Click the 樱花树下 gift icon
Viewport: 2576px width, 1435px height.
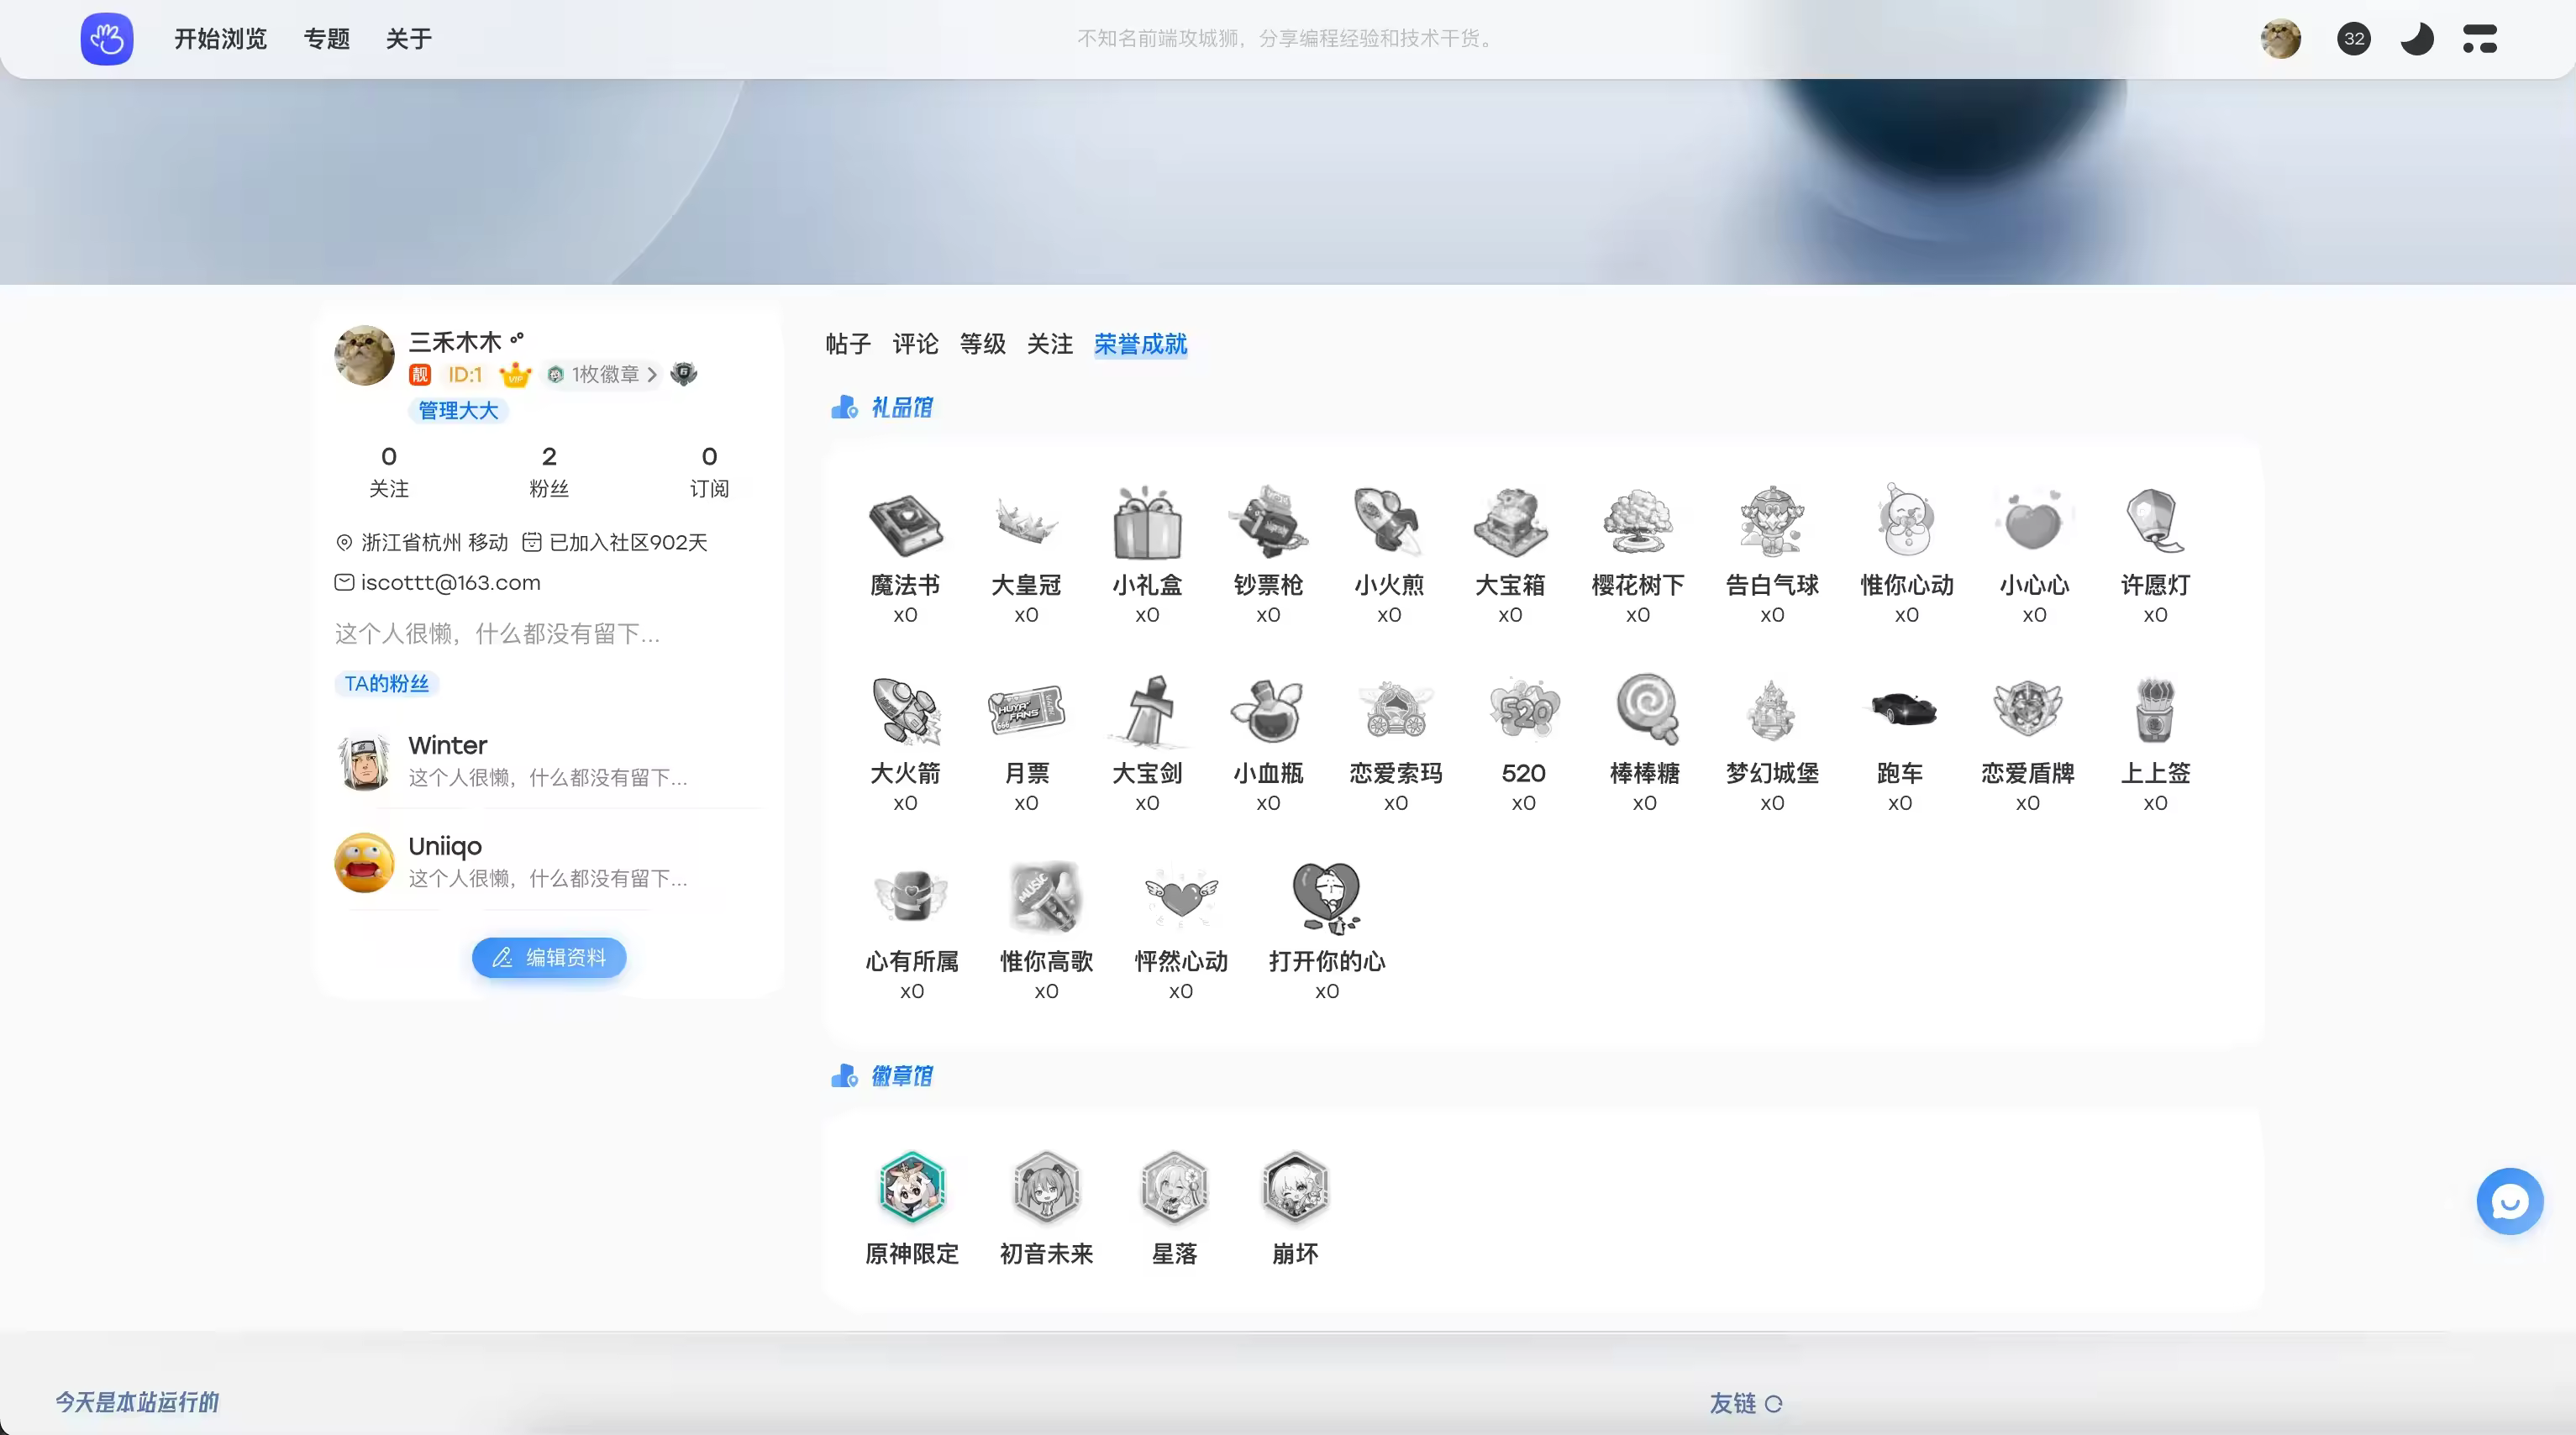point(1638,523)
